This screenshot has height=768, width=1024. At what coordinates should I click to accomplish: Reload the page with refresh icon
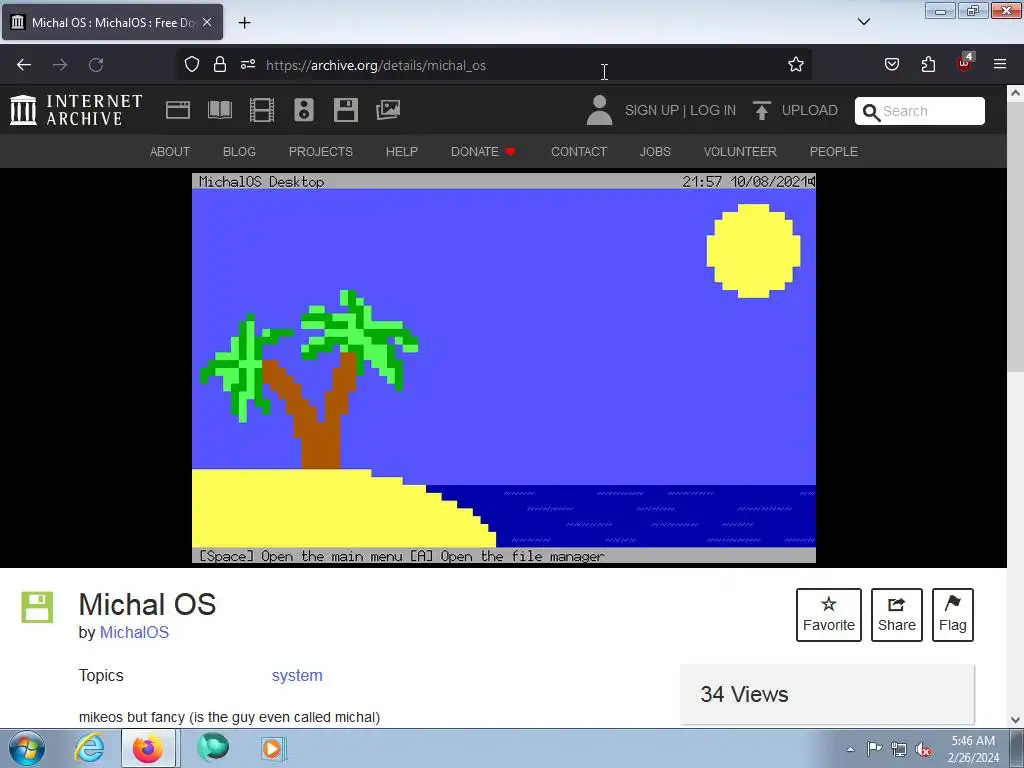click(96, 65)
